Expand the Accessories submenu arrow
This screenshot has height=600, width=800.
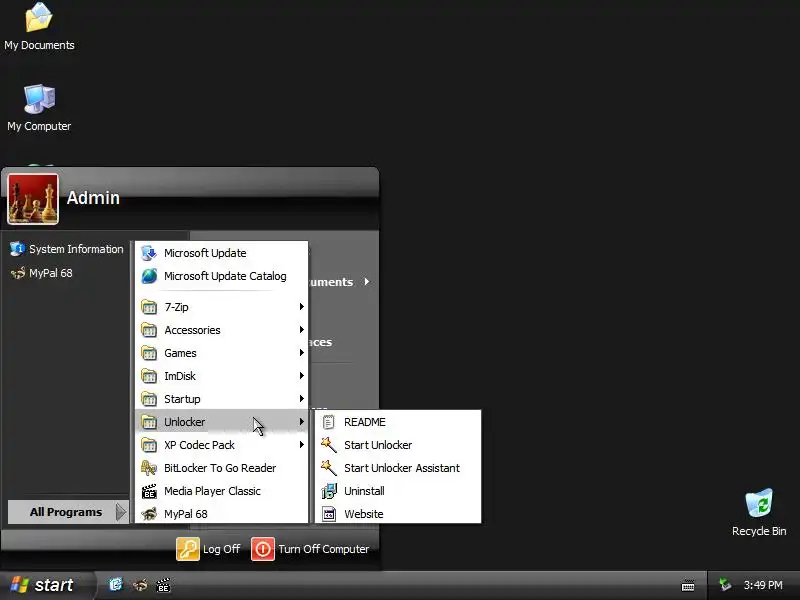point(301,330)
